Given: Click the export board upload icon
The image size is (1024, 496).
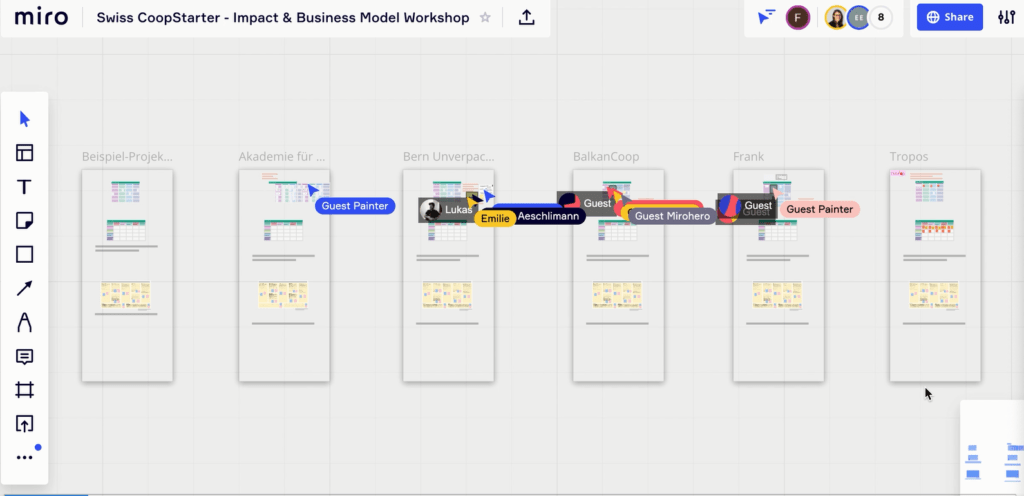Looking at the screenshot, I should pyautogui.click(x=527, y=18).
